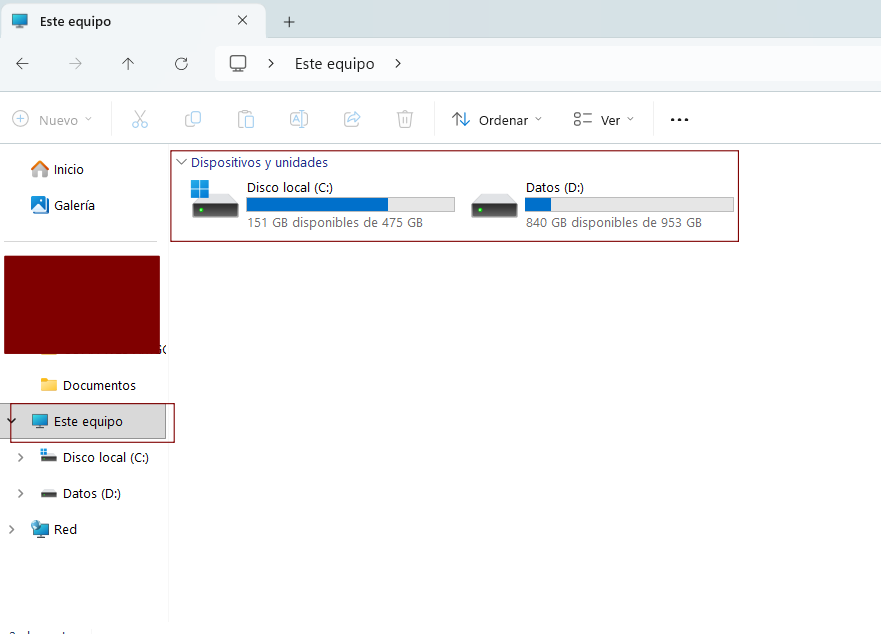The image size is (881, 634).
Task: Expand the Red network node
Action: [11, 529]
